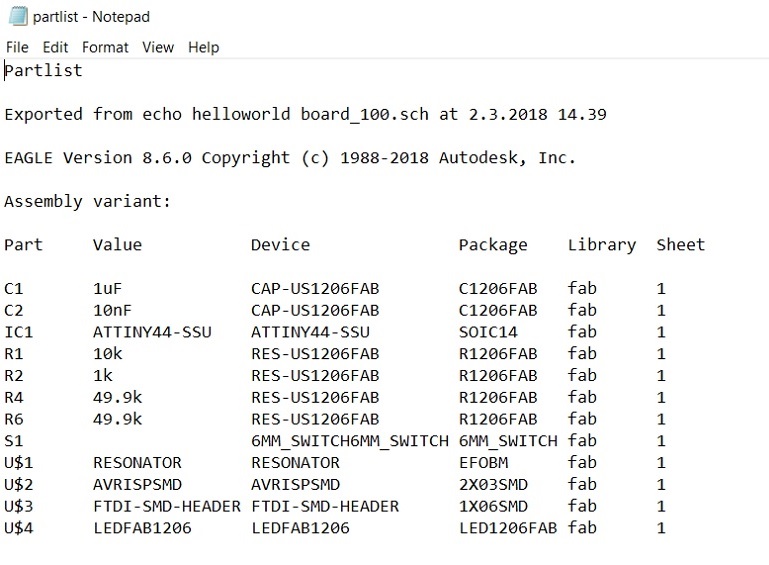Open the View menu

coord(158,47)
